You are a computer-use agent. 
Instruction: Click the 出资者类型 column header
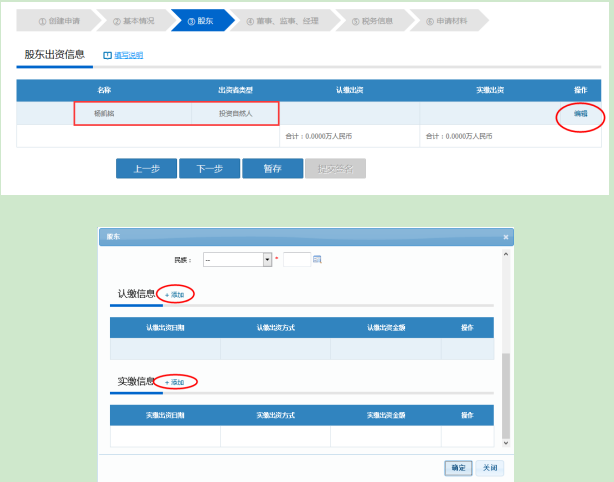pyautogui.click(x=235, y=90)
